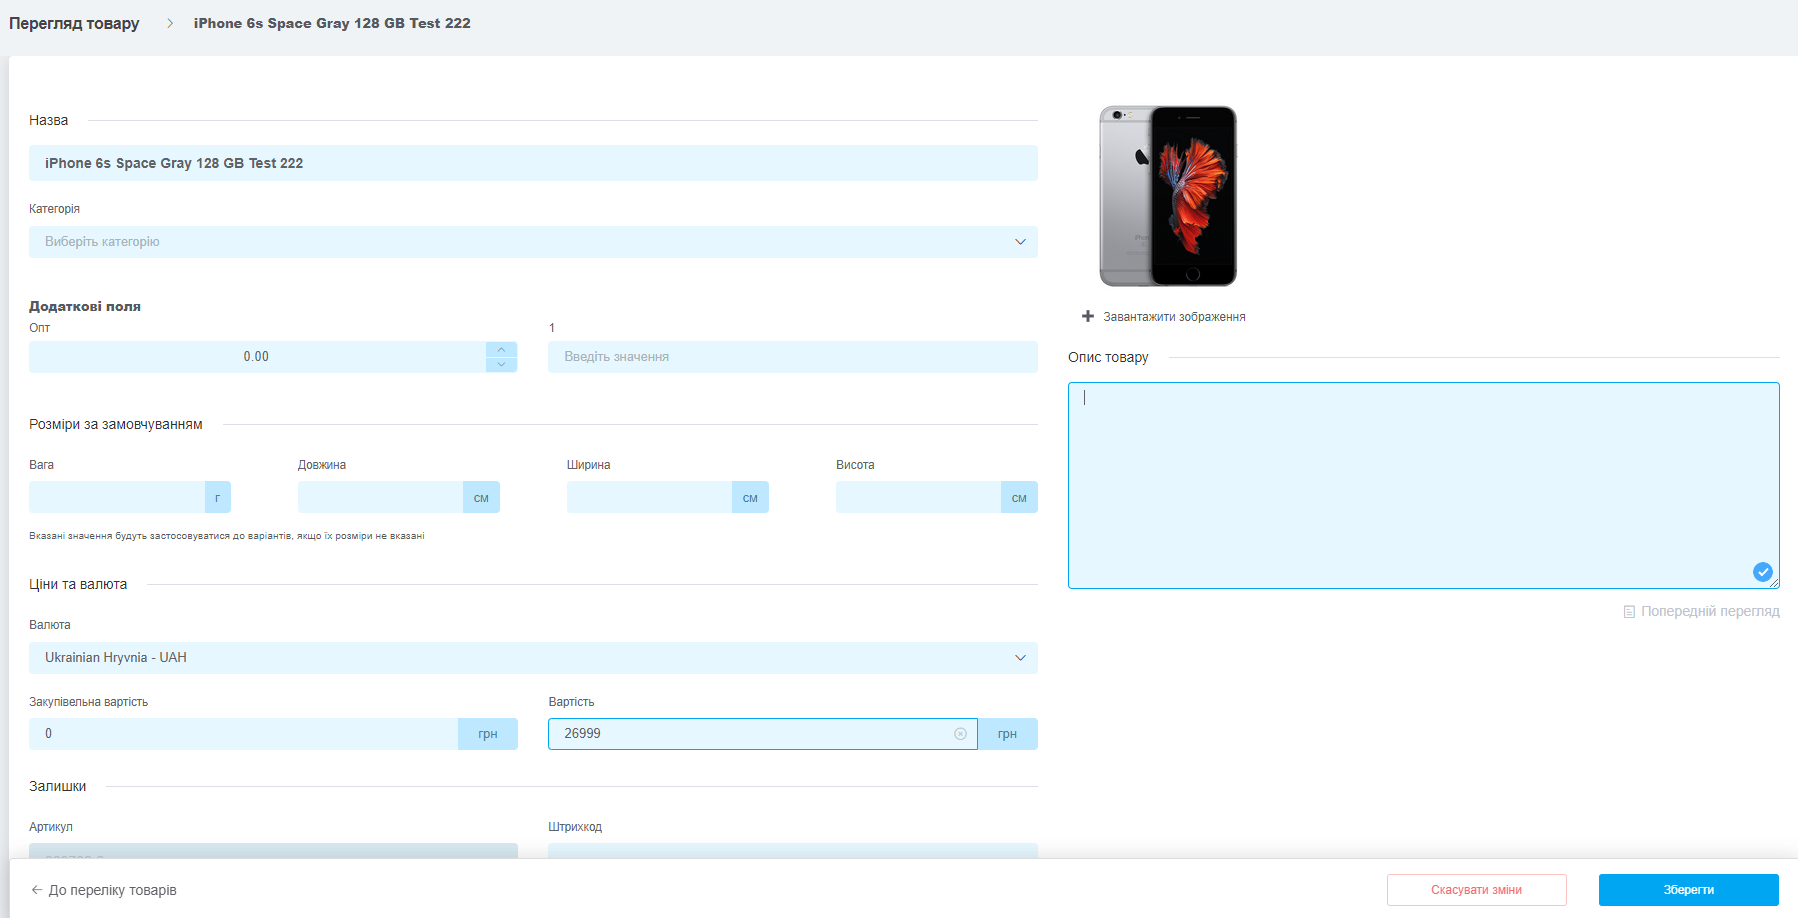Click the plus icon for uploading an image

(1088, 316)
